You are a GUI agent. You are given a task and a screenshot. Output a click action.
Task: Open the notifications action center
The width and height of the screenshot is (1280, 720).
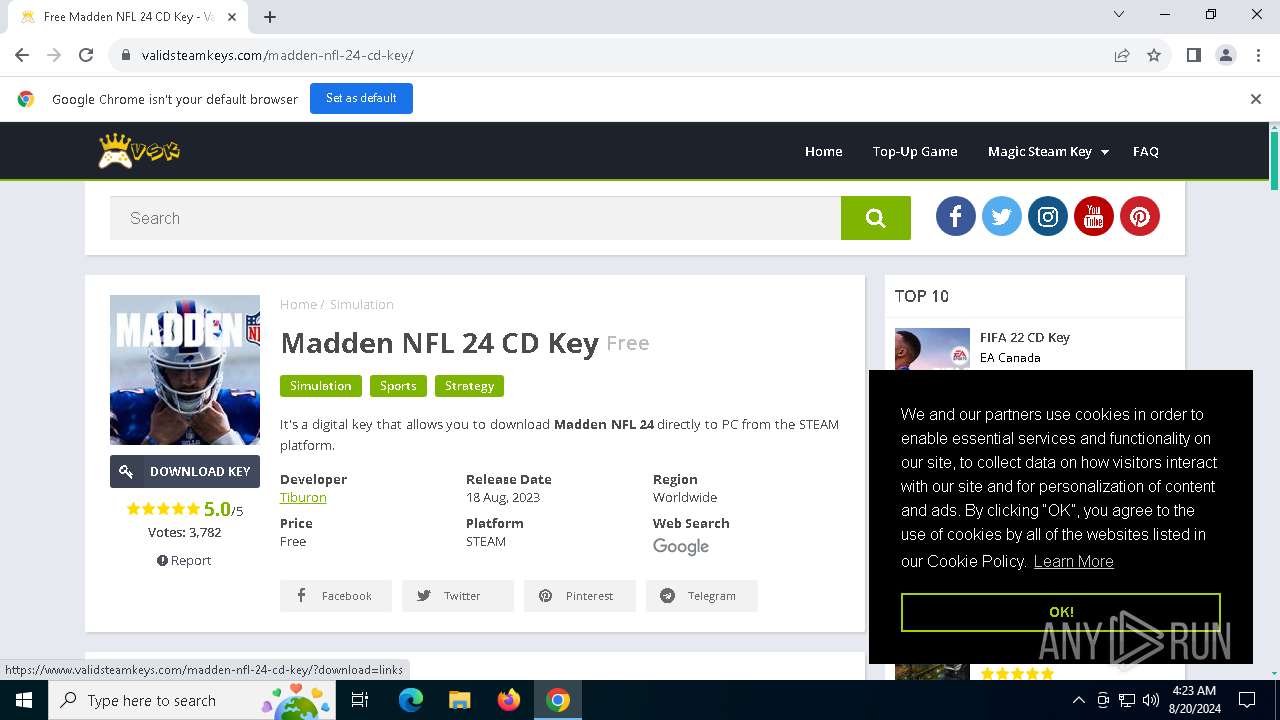point(1247,700)
